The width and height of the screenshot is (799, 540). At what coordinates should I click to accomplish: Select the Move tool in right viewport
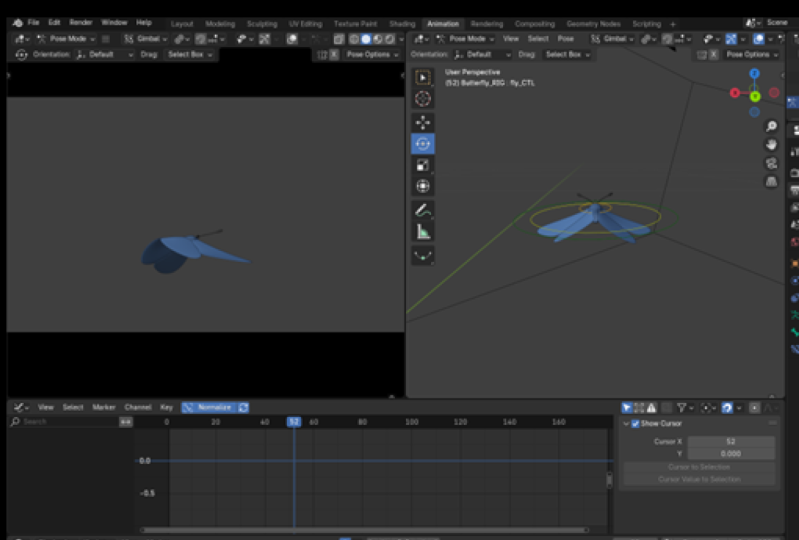422,122
